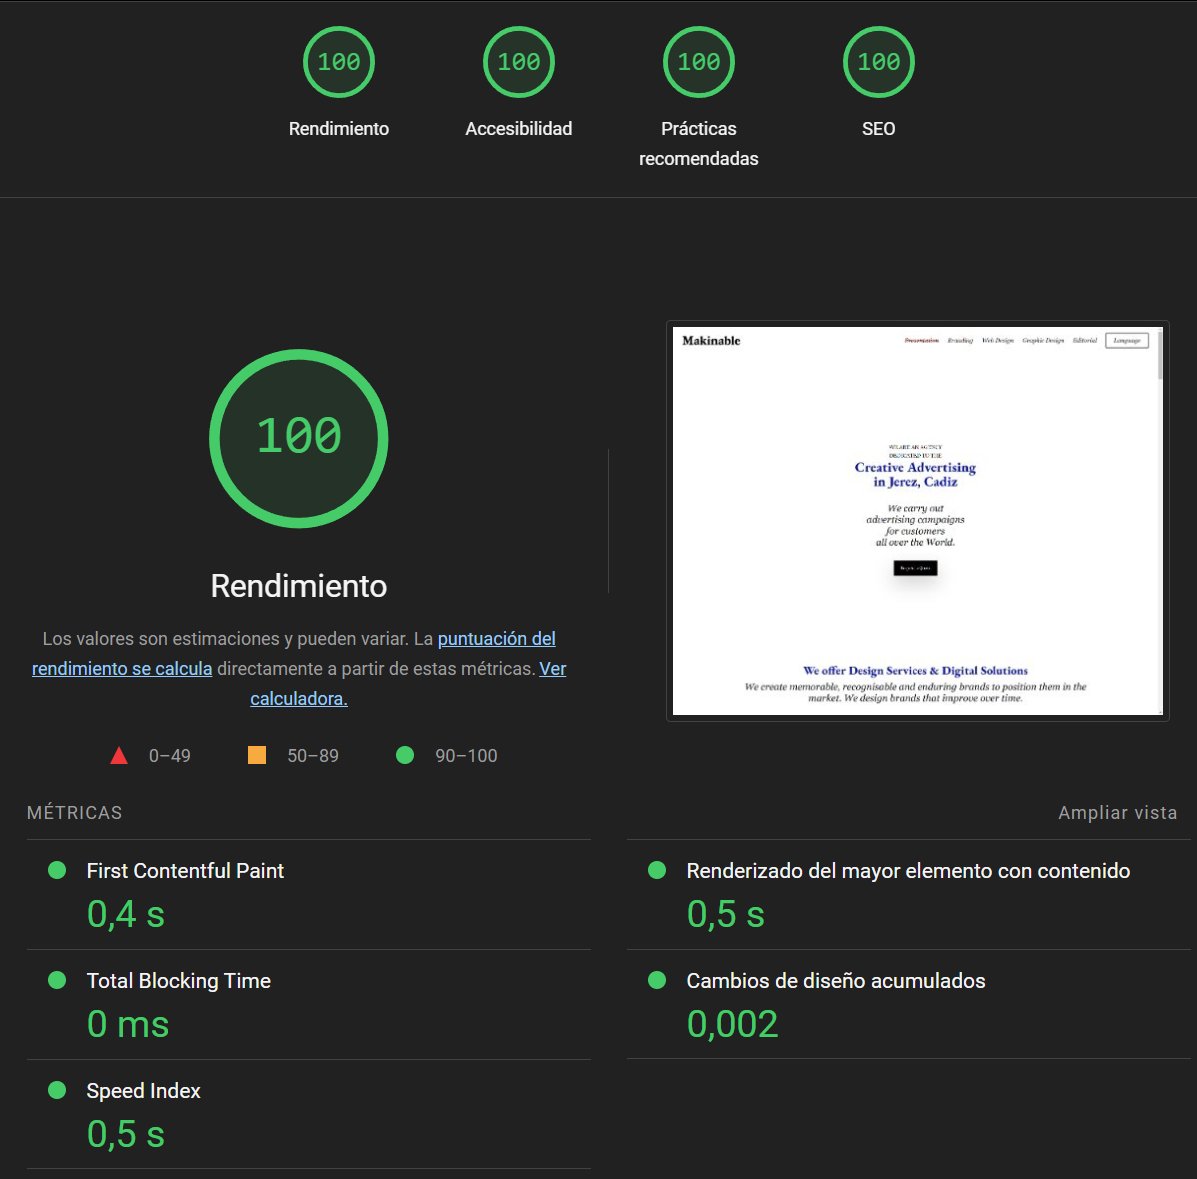The image size is (1197, 1179).
Task: Click the large 100 Rendimiento circle
Action: click(298, 437)
